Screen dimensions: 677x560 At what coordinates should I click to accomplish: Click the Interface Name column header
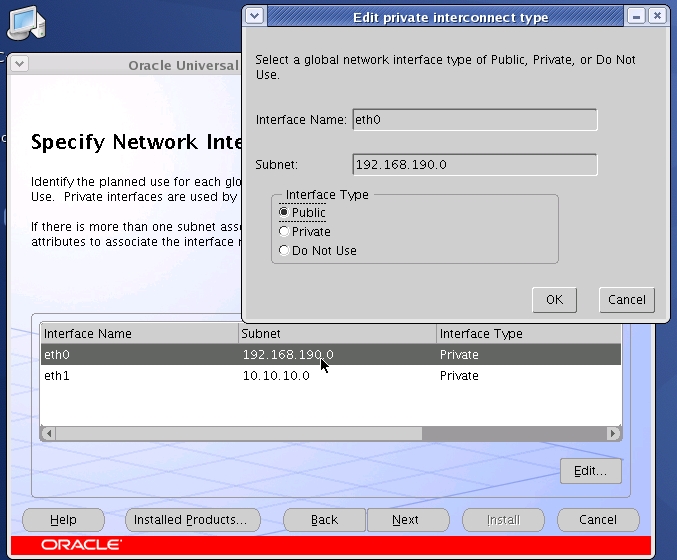(139, 333)
